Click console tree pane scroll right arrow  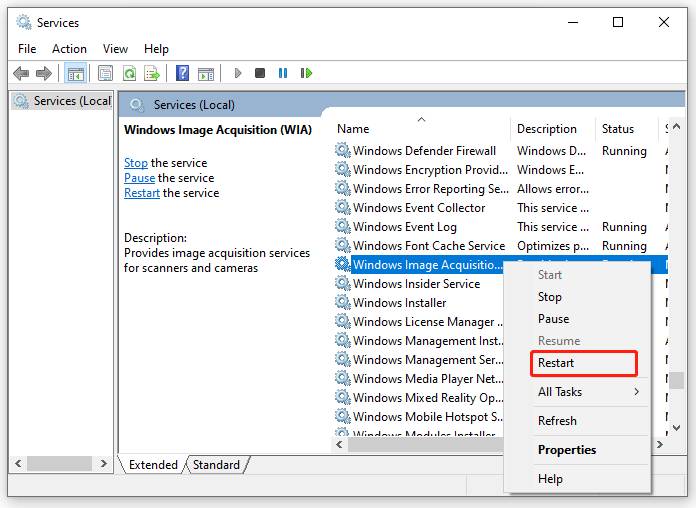point(104,464)
